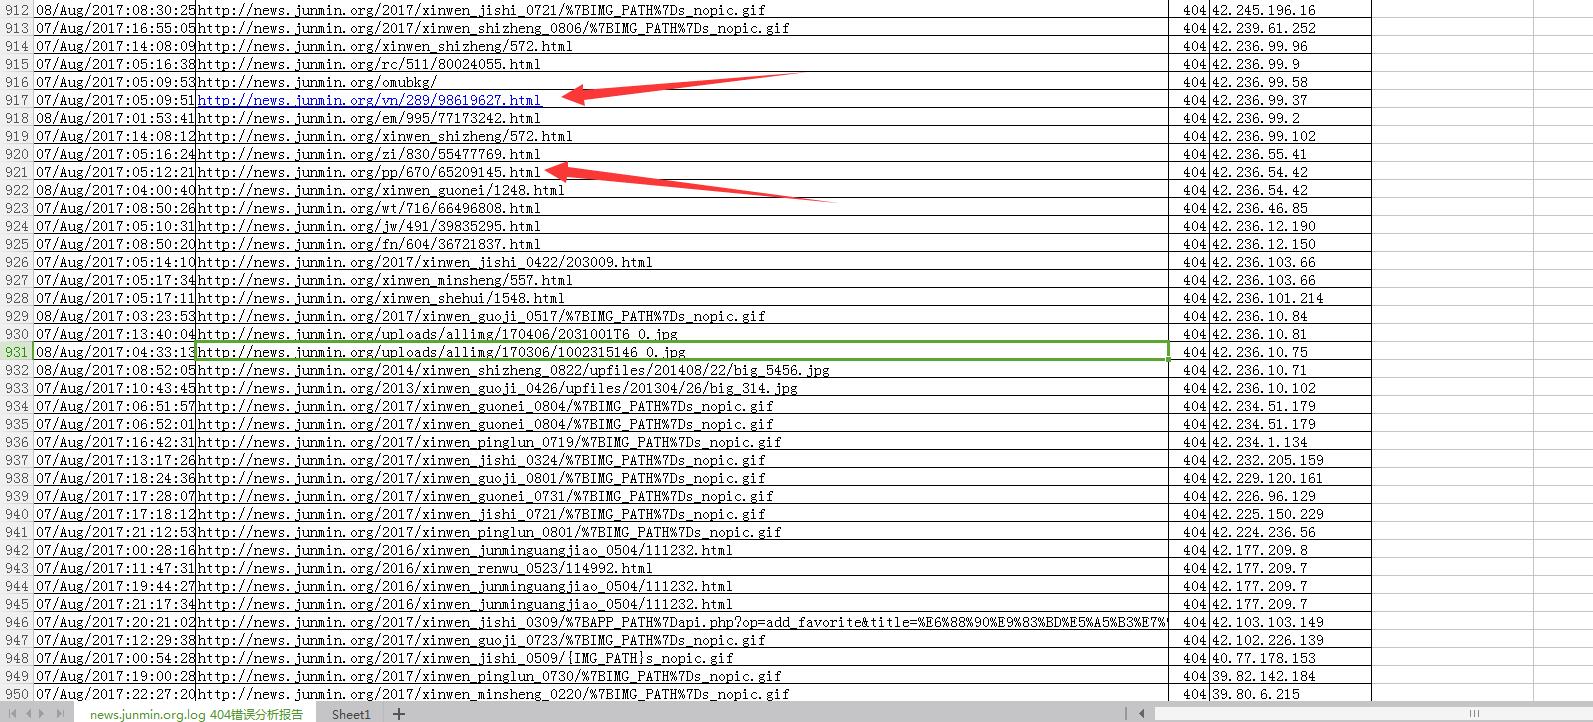1593x722 pixels.
Task: Click the horizontal scrollbar thumb
Action: coord(1473,714)
